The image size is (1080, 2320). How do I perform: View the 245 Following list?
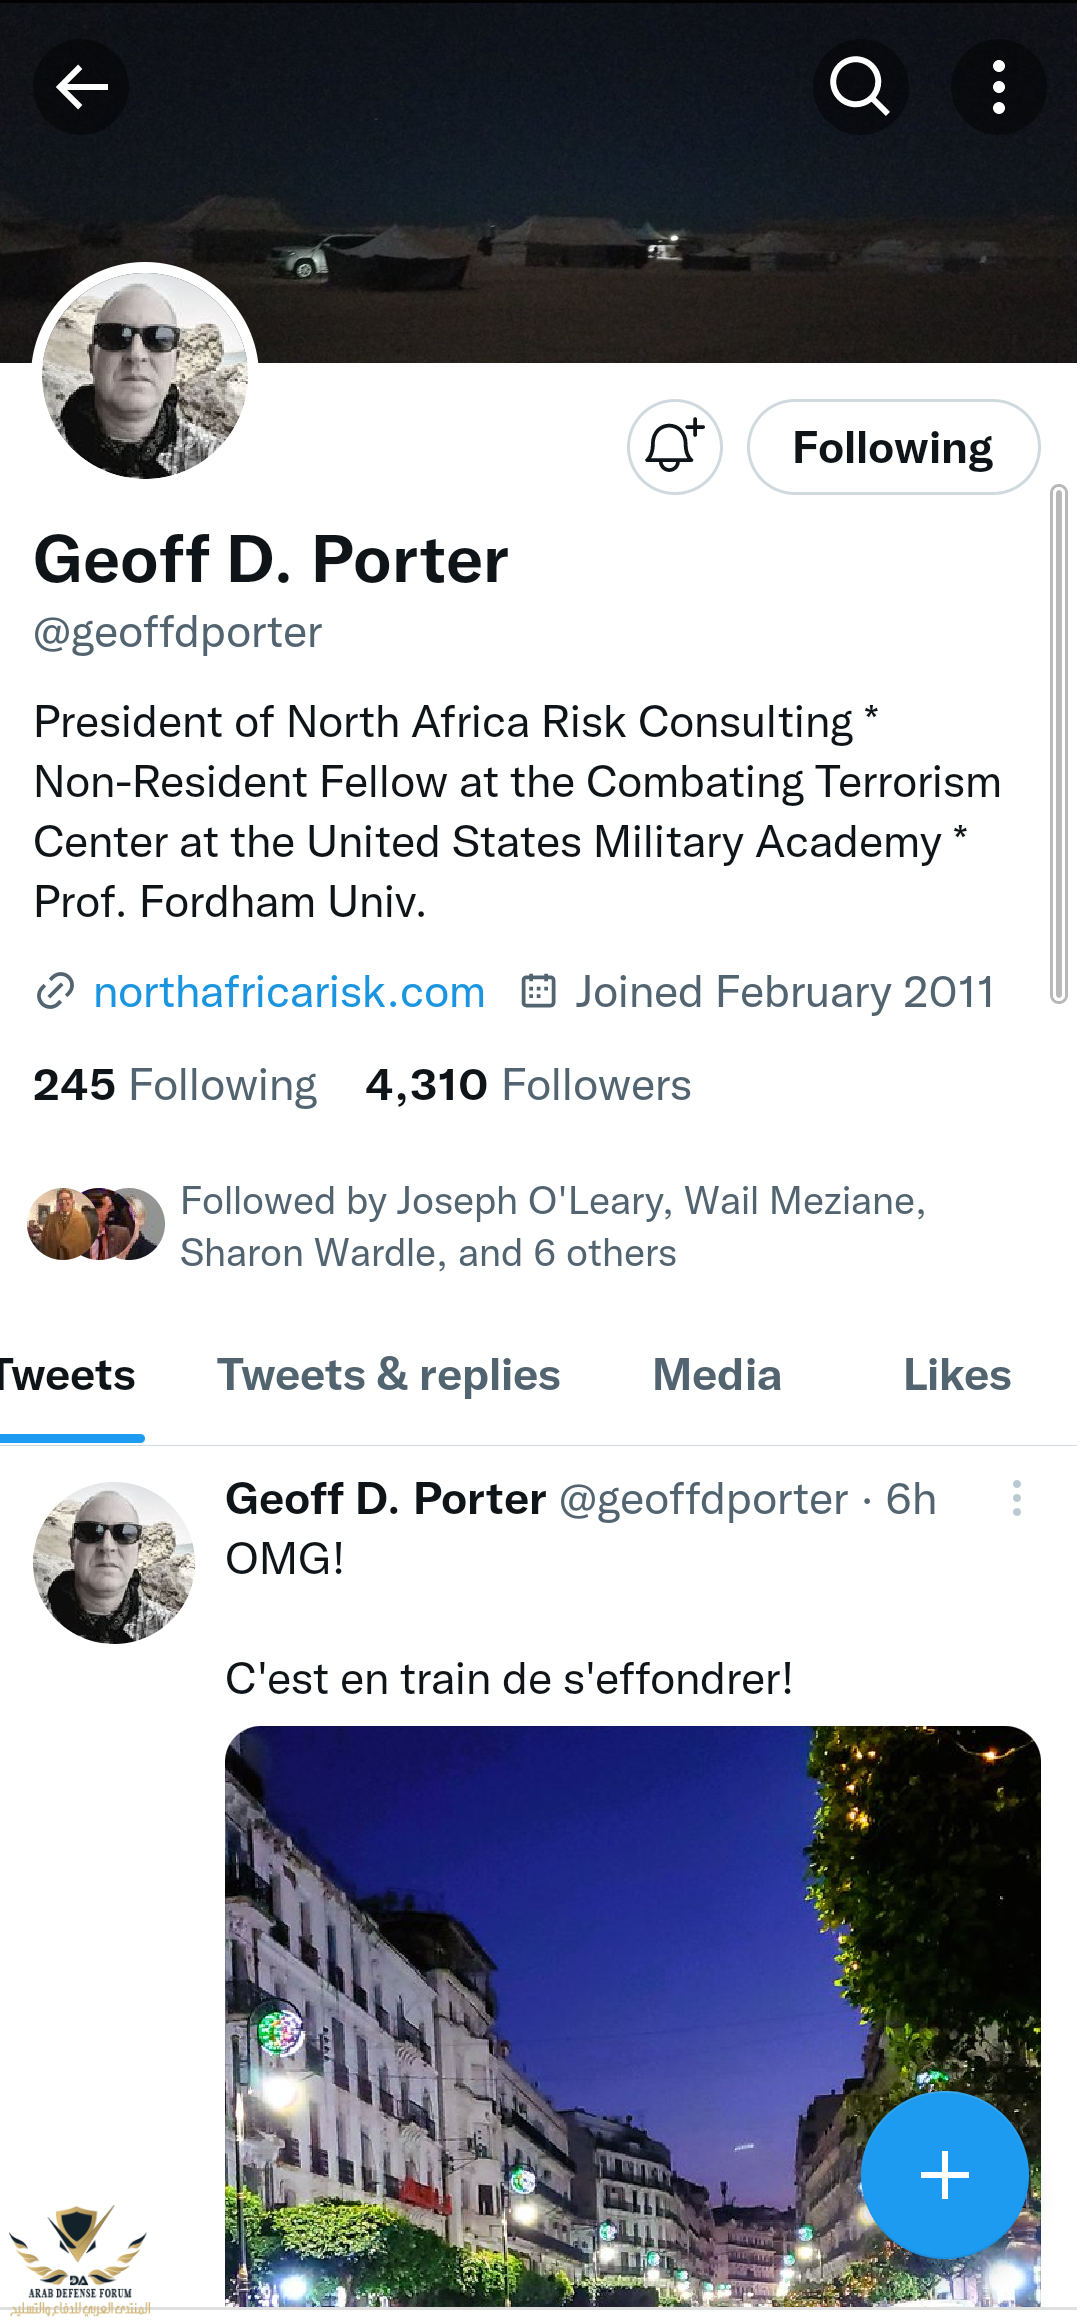click(175, 1085)
